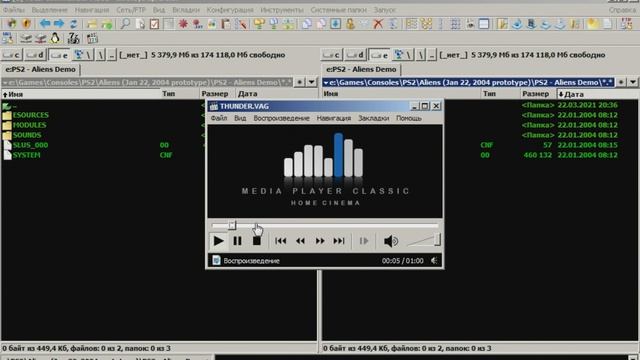Open the player's Вид menu
The height and width of the screenshot is (360, 640).
pyautogui.click(x=240, y=118)
